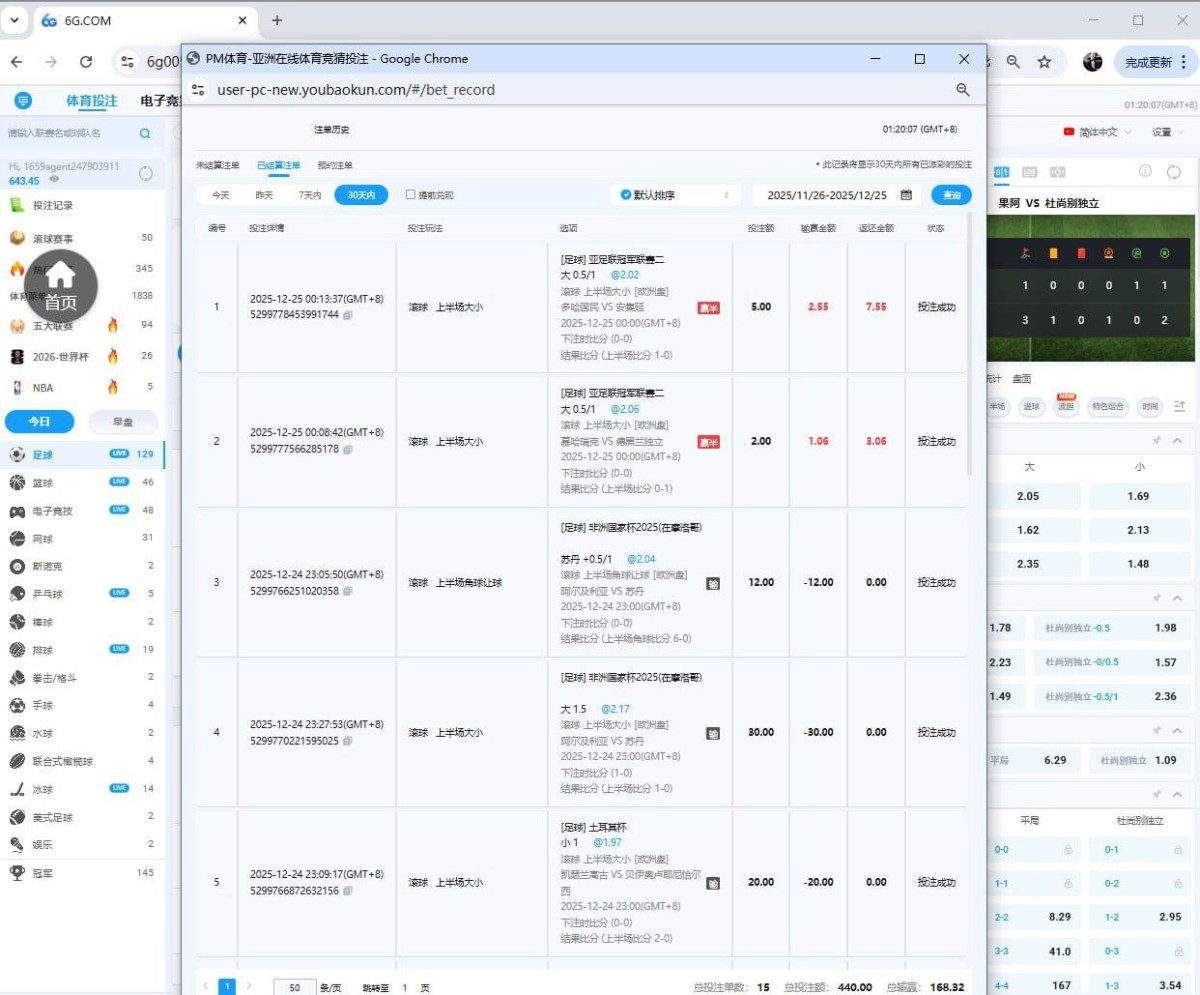Viewport: 1200px width, 995px height.
Task: Click the search magnifier in league search box
Action: pyautogui.click(x=145, y=133)
